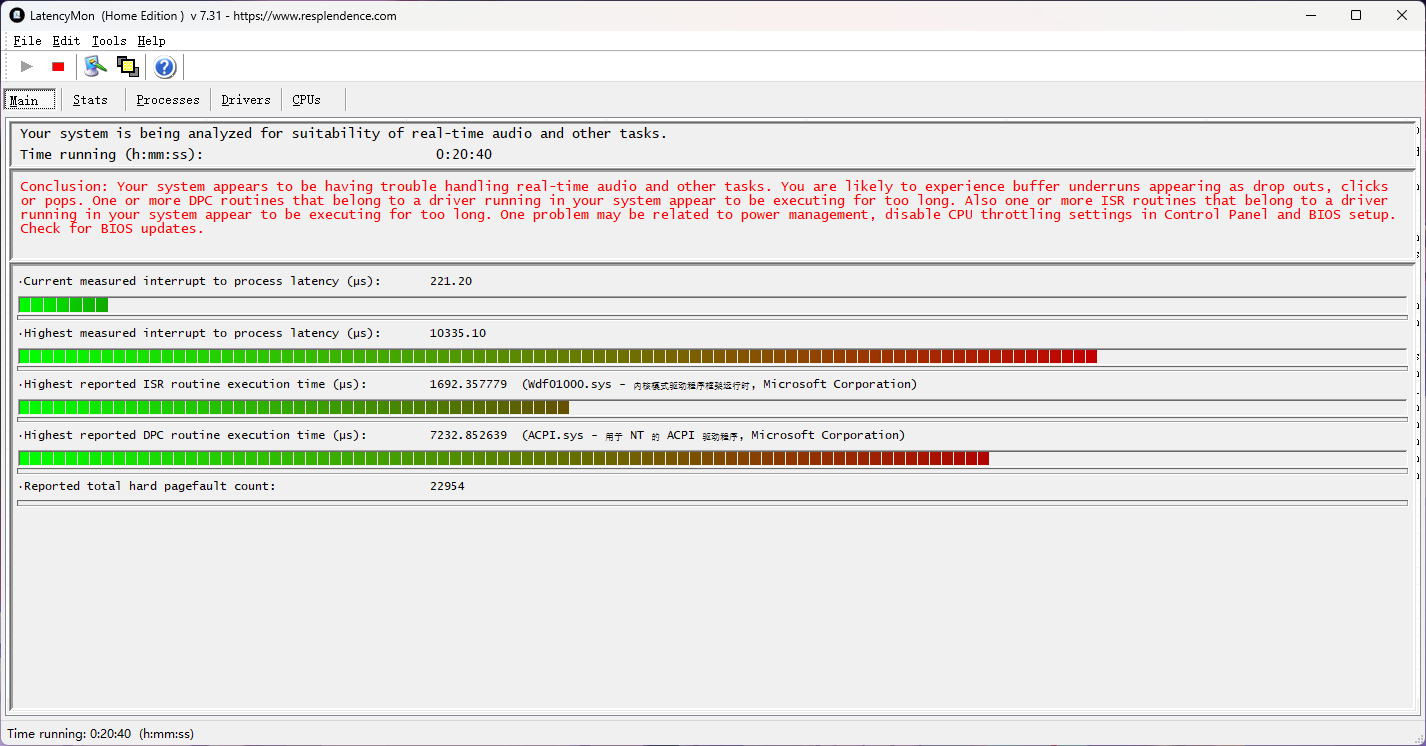Screen dimensions: 1426x746
Task: Click the LatencyMon app icon in title bar
Action: 17,15
